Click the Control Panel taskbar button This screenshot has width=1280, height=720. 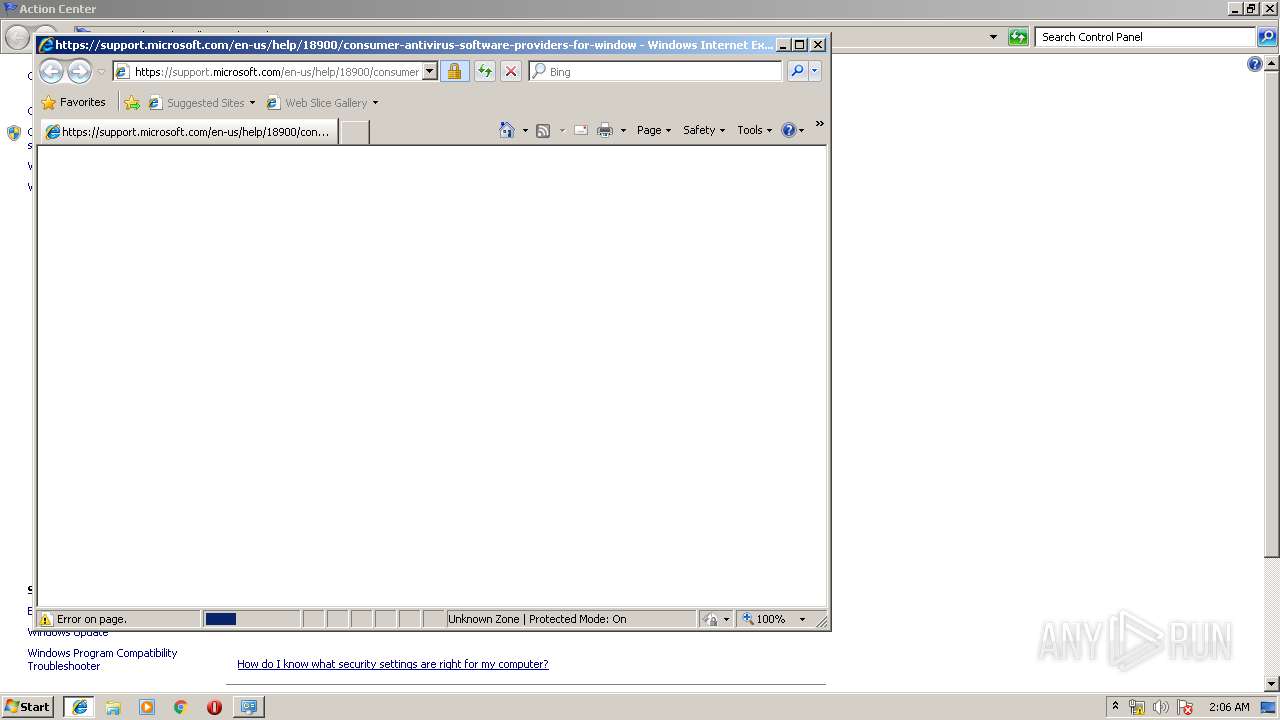pyautogui.click(x=249, y=707)
